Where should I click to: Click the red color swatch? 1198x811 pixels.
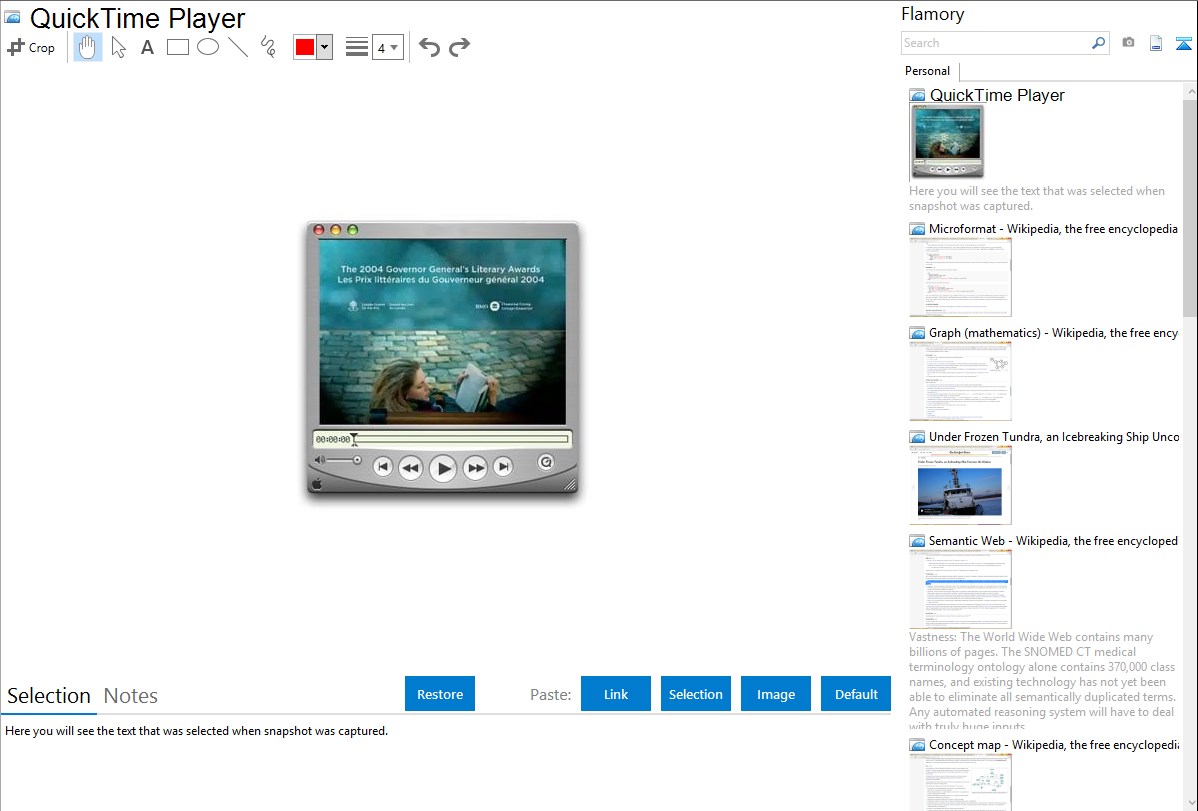point(305,47)
